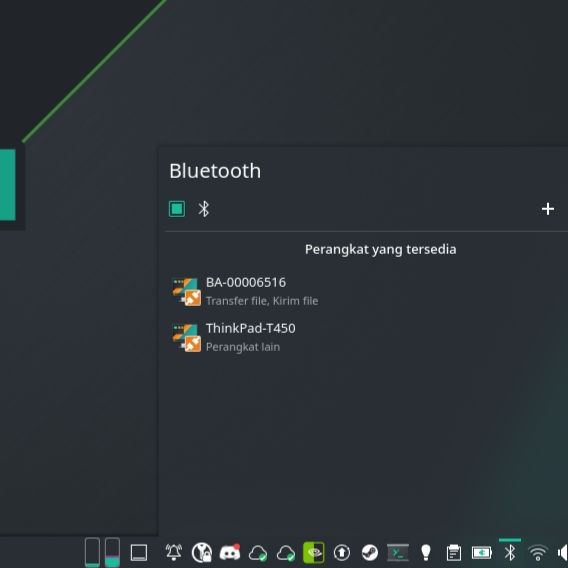Click the BA-00006516 device icon
Screen dimensions: 568x568
click(186, 292)
